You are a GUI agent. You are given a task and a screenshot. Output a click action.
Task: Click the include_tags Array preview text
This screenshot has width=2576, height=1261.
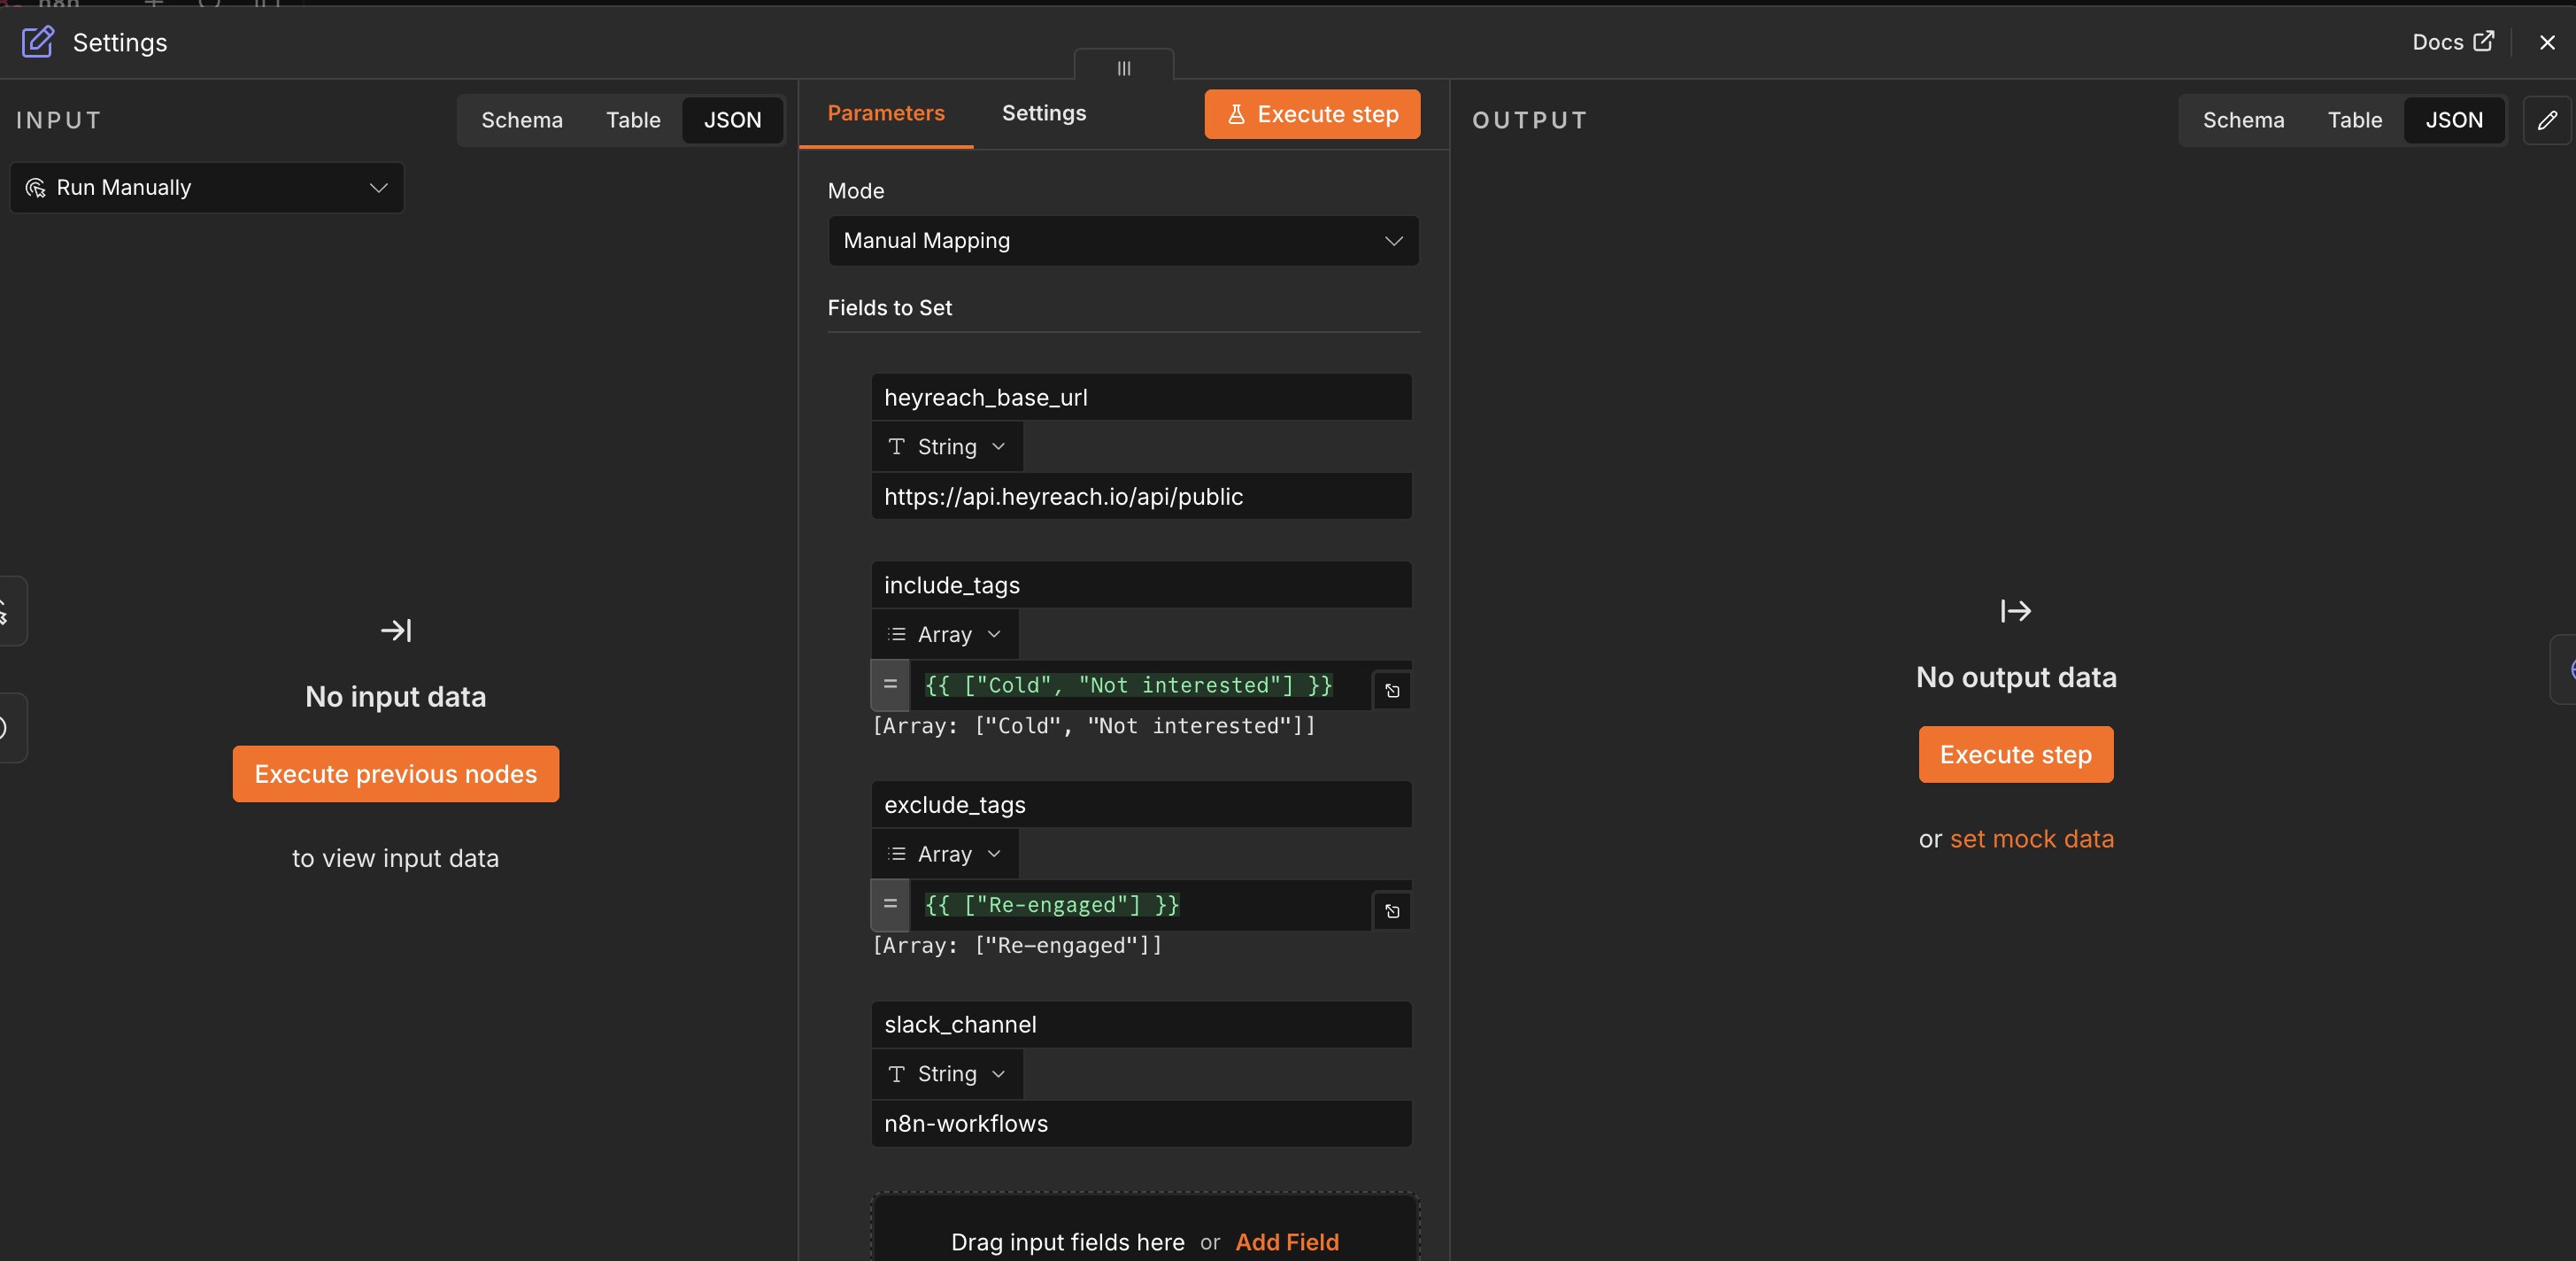[x=1094, y=726]
